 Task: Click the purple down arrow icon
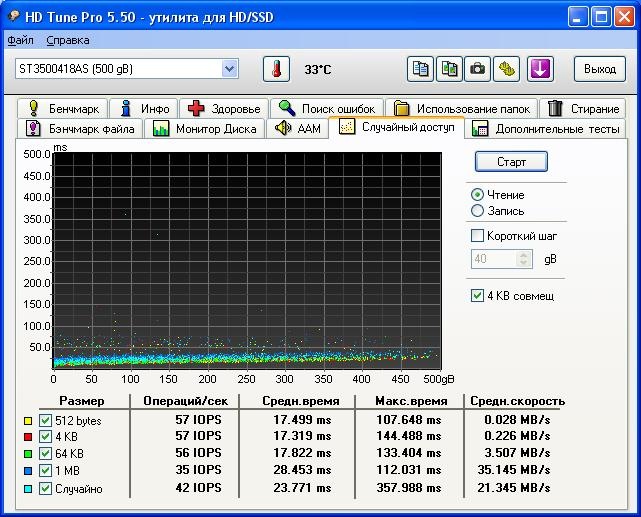pyautogui.click(x=540, y=69)
